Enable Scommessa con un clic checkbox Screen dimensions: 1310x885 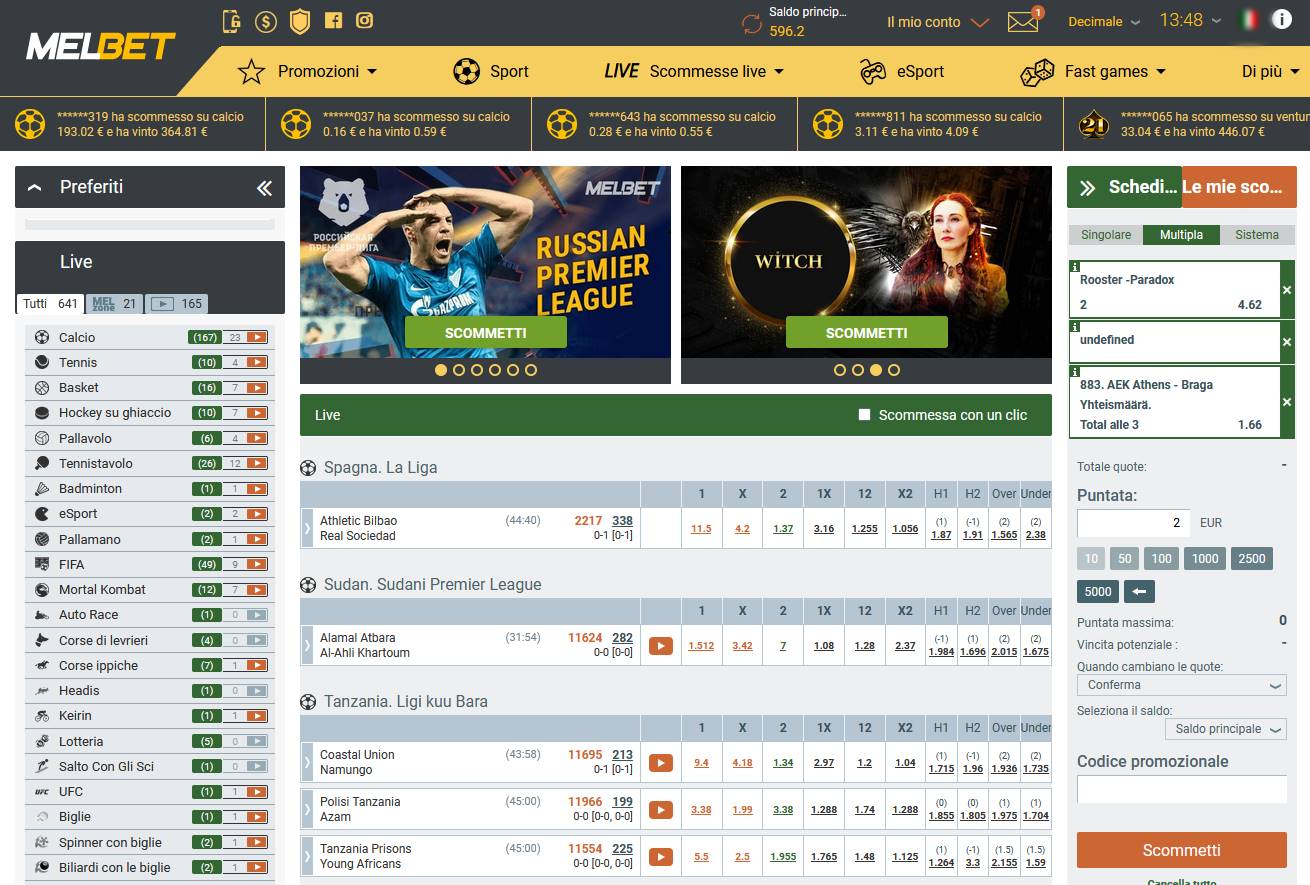865,415
